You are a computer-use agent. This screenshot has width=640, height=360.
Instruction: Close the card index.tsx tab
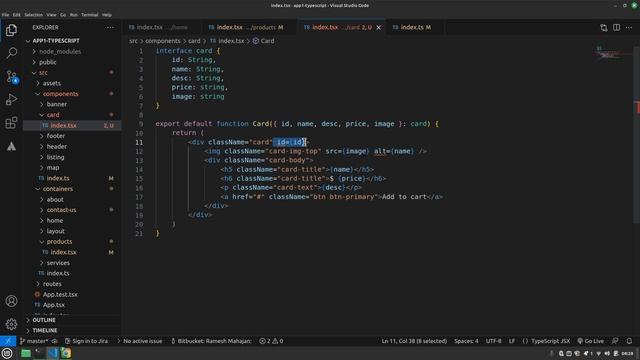[378, 27]
